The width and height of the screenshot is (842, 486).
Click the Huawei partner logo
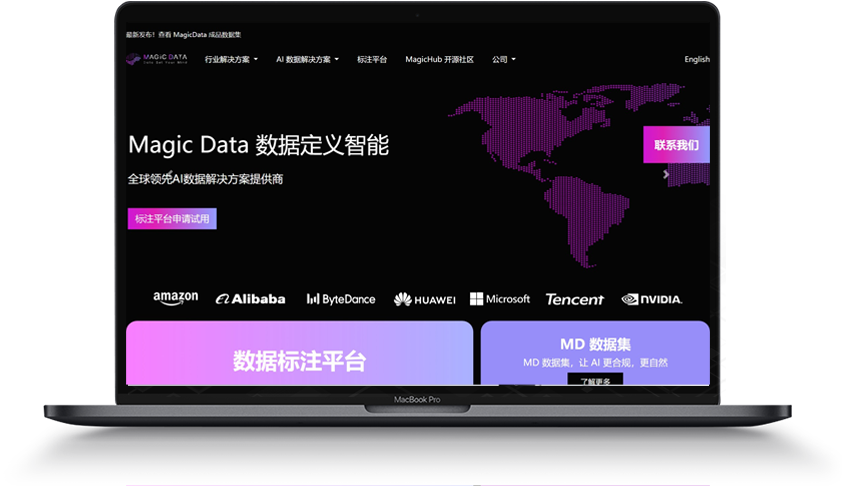424,299
